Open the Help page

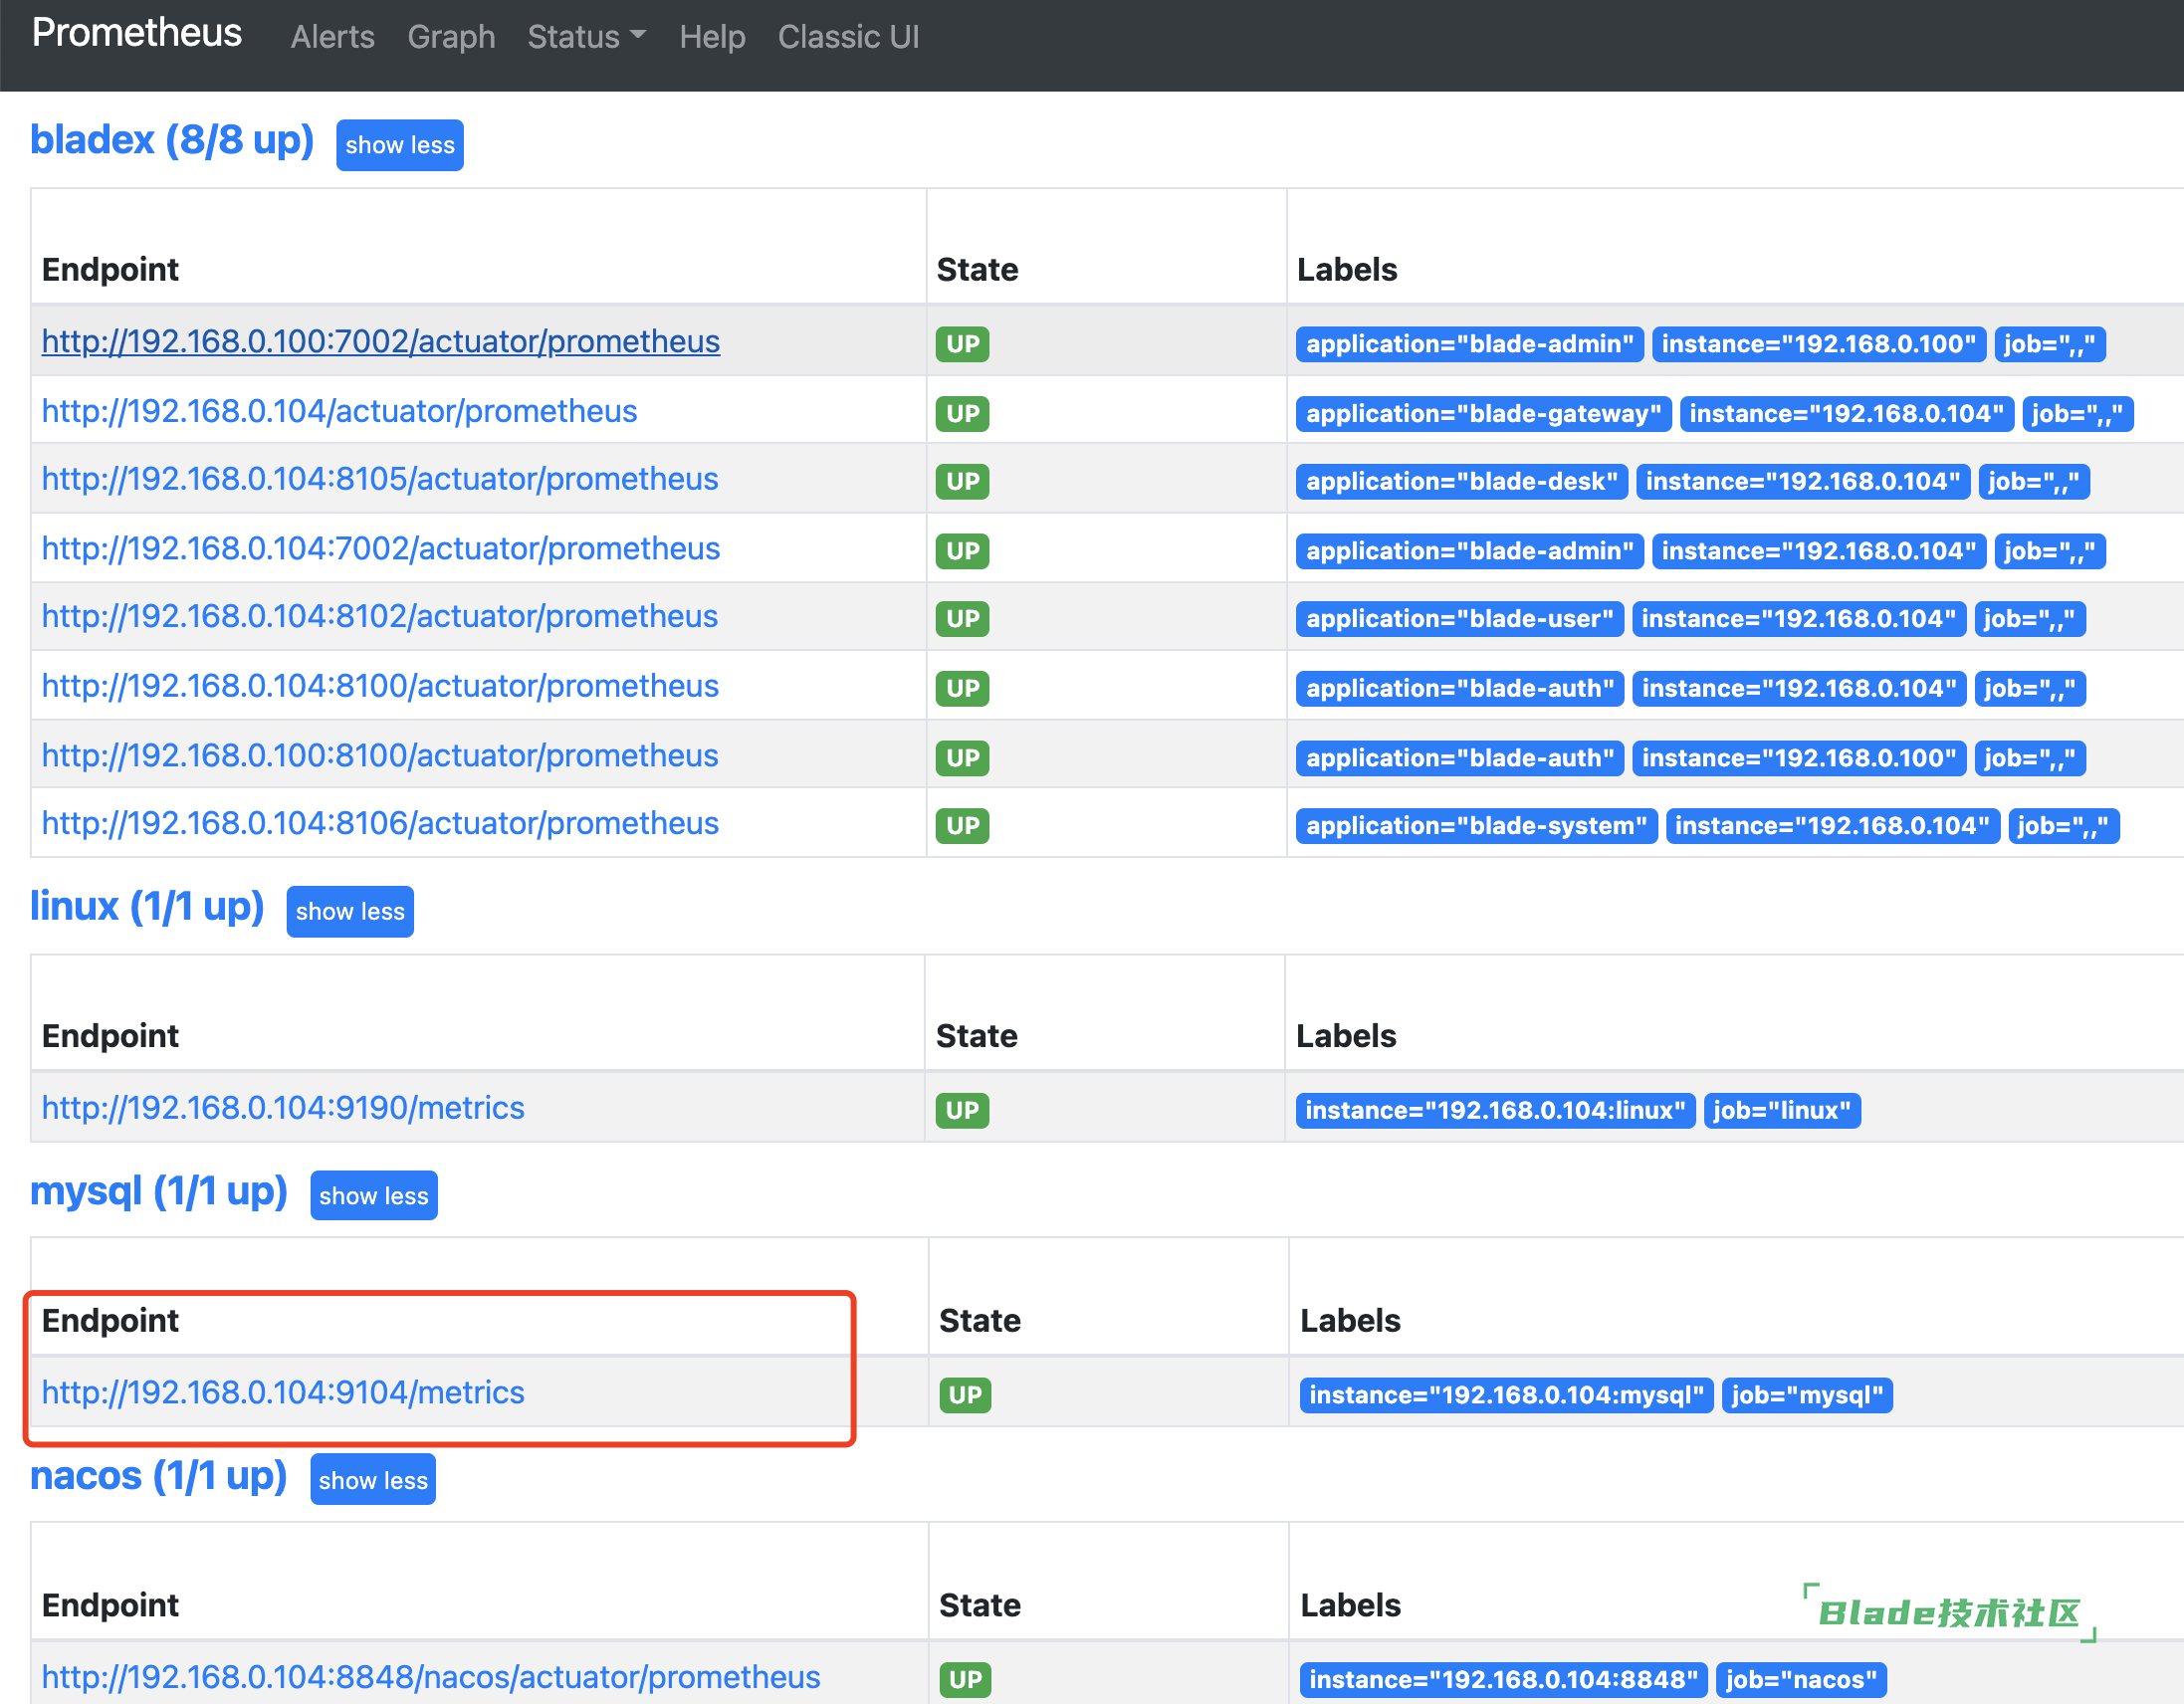click(712, 37)
